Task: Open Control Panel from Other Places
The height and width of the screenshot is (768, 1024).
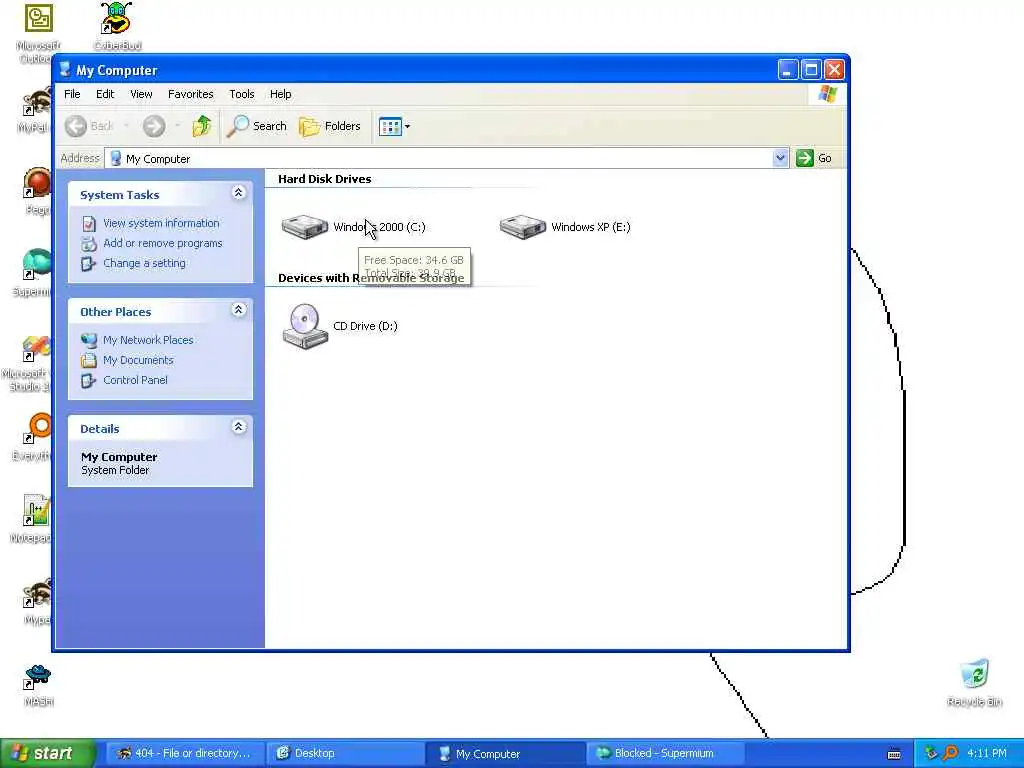Action: pyautogui.click(x=135, y=380)
